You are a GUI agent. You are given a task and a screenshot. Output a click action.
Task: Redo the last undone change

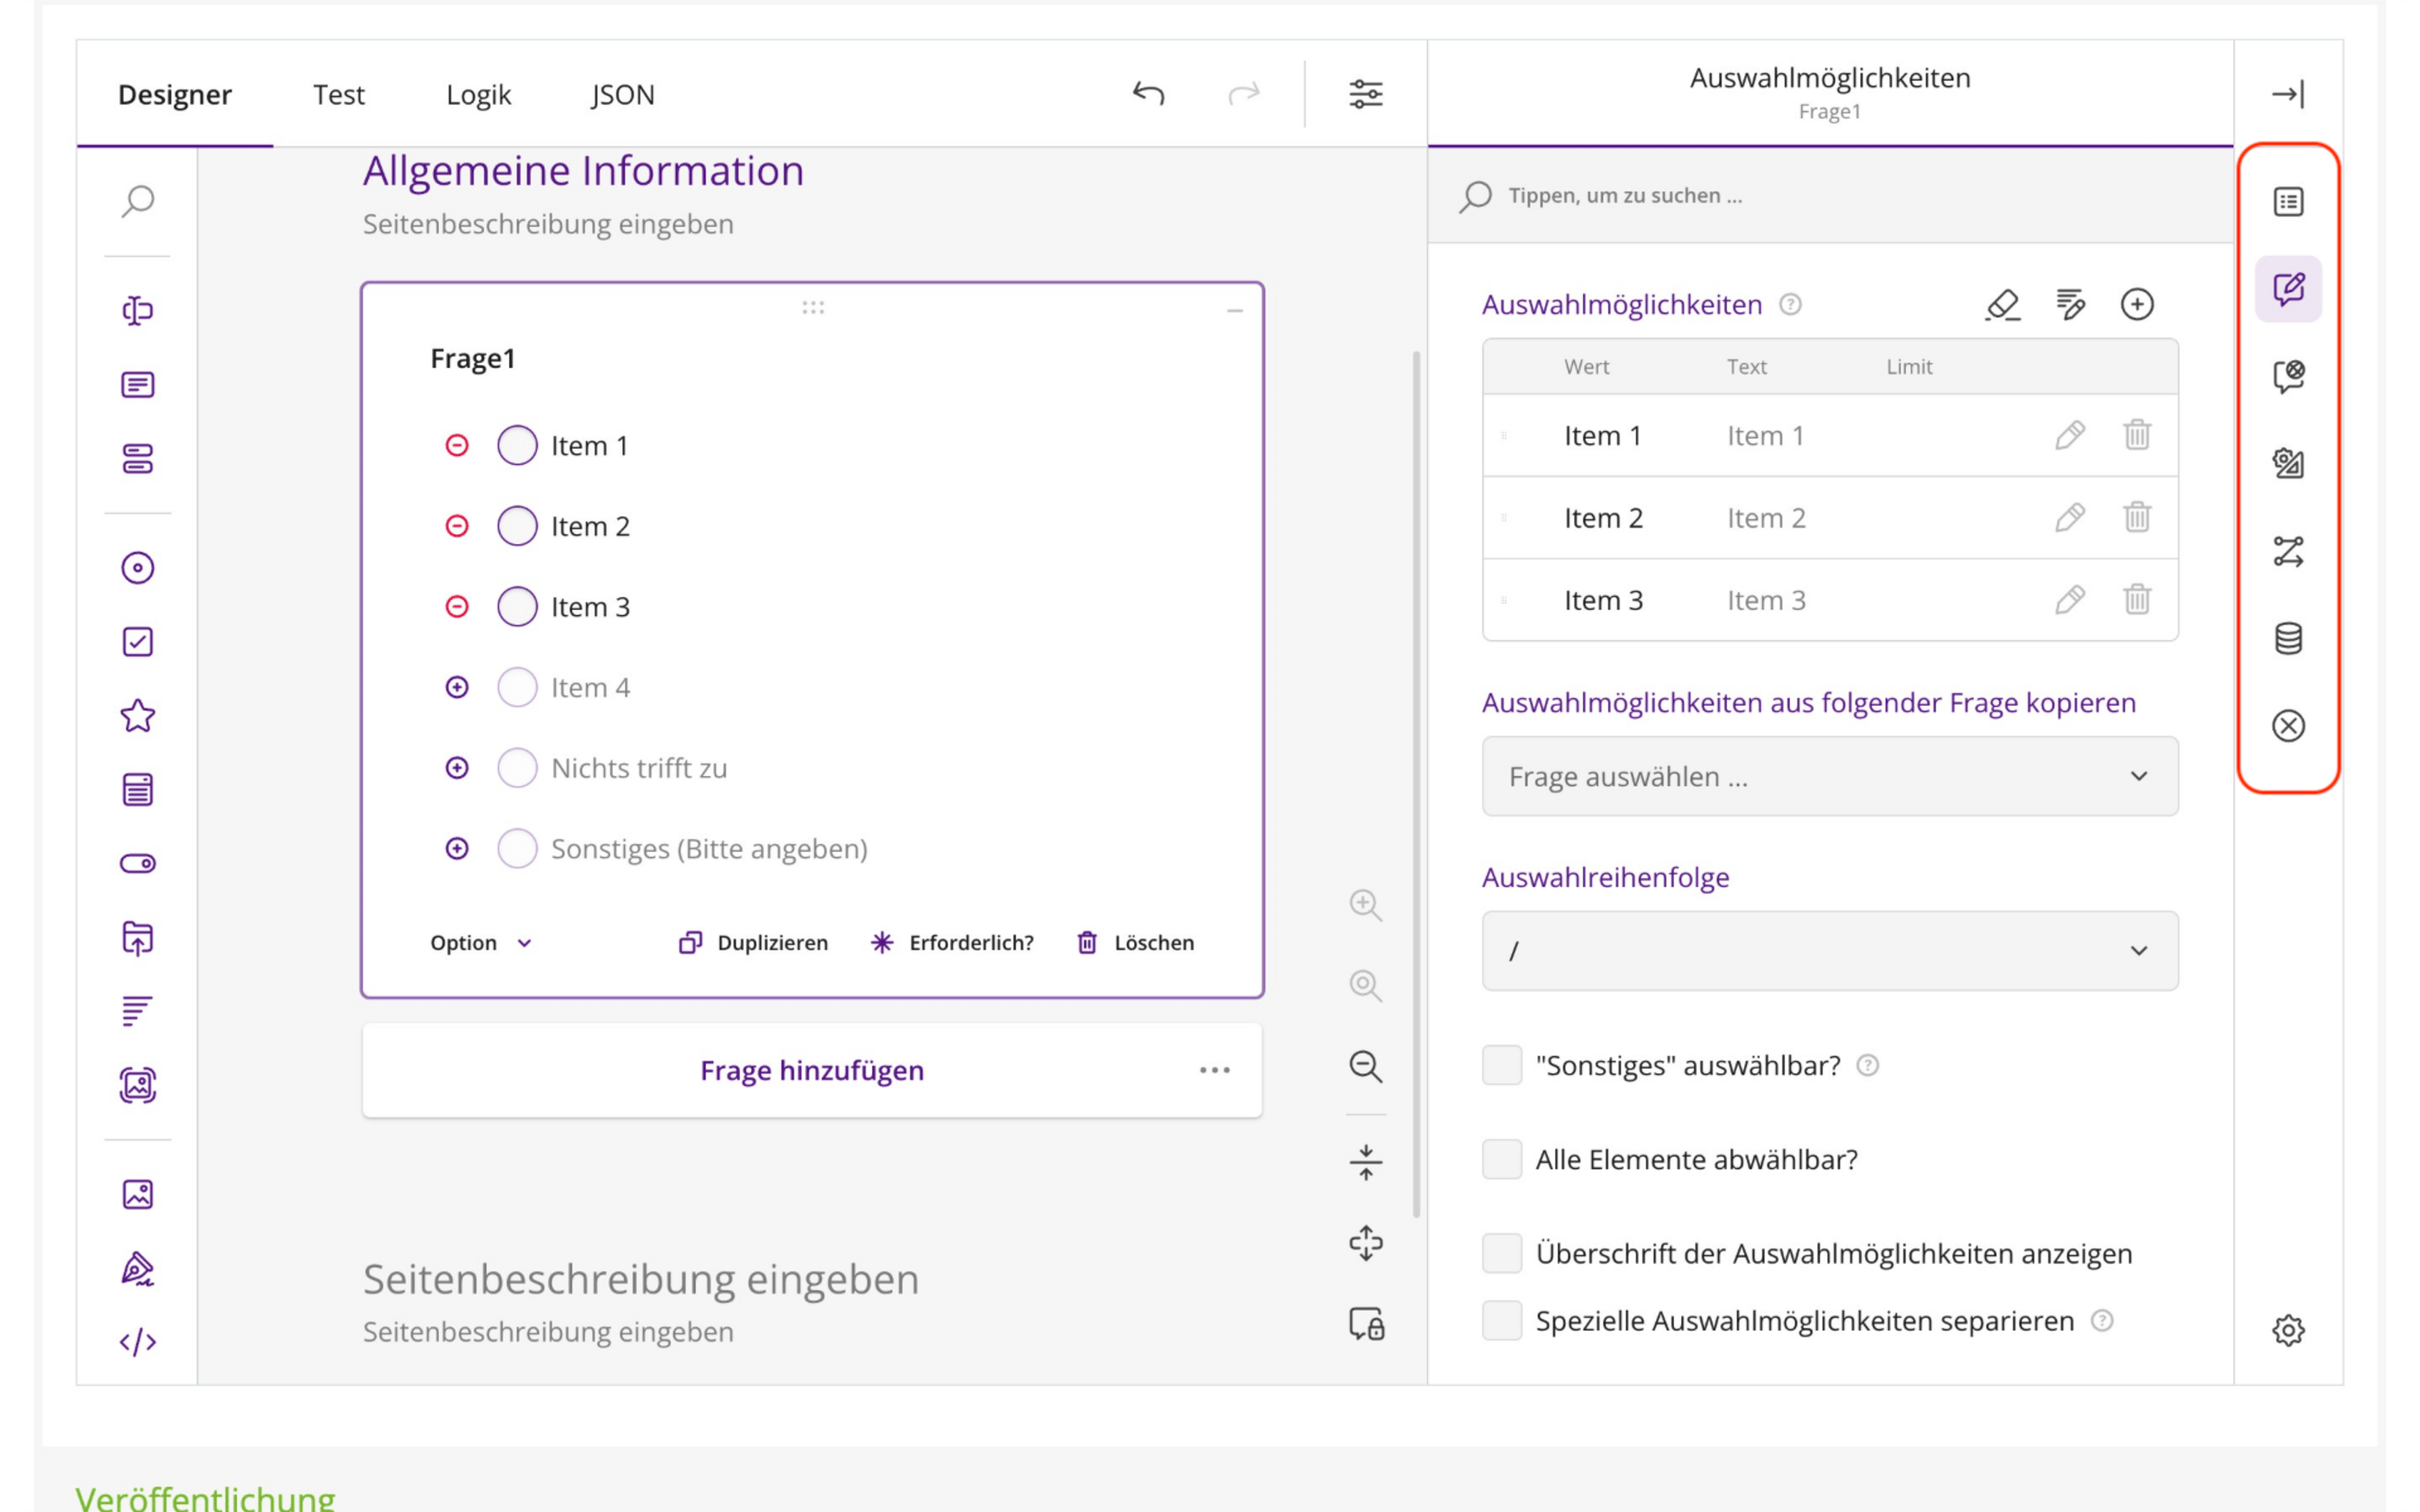pos(1244,94)
